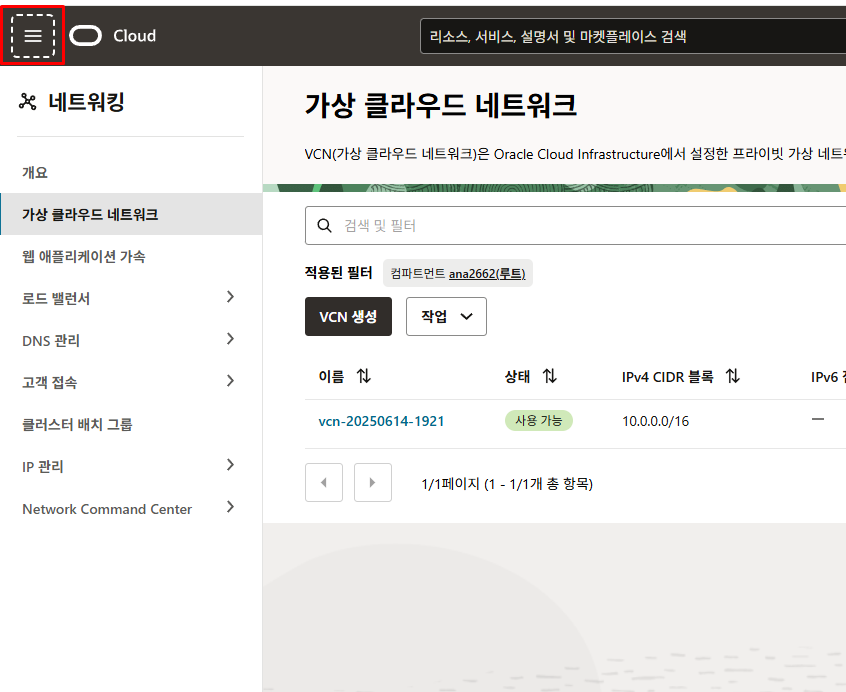
Task: Sort table by 상태 column
Action: (549, 376)
